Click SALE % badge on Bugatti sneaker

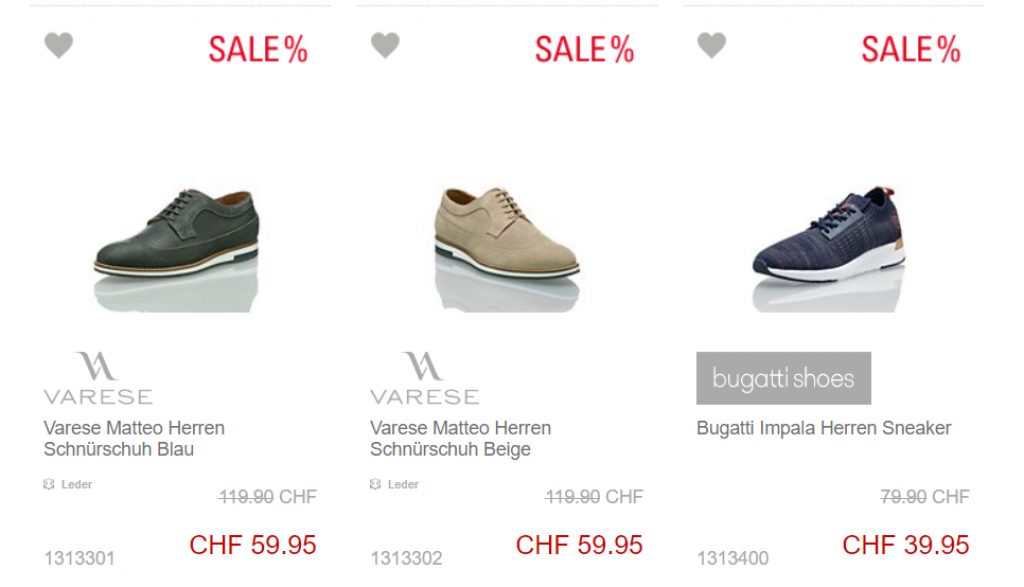click(911, 49)
